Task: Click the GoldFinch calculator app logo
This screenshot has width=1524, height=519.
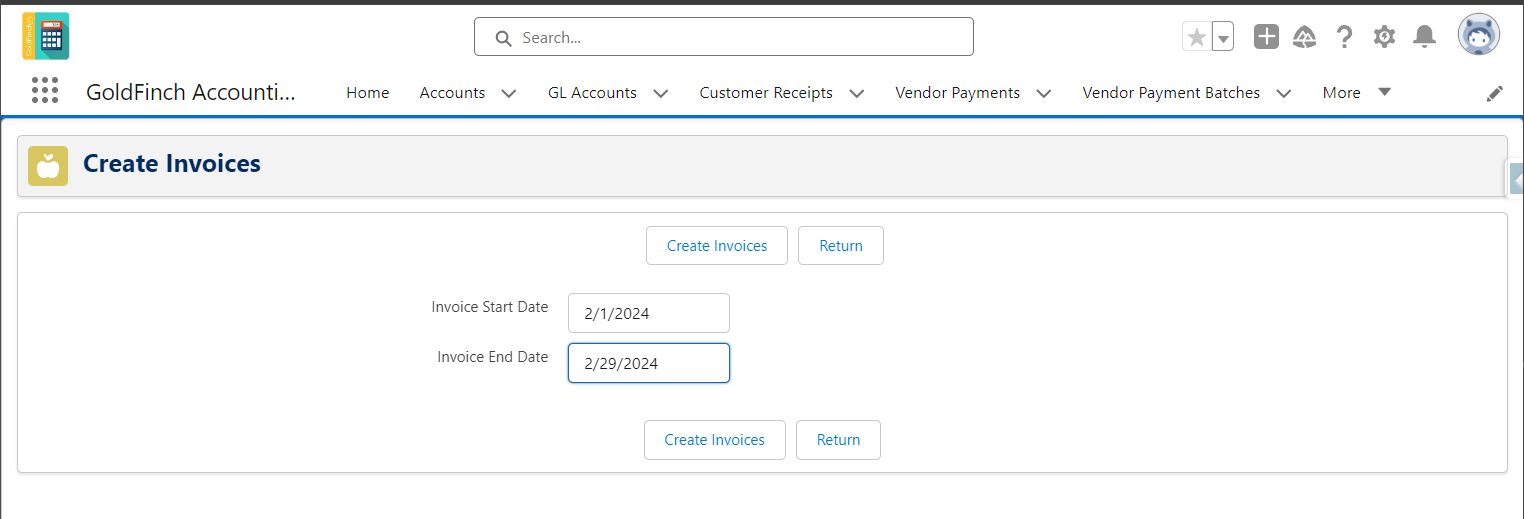Action: click(x=46, y=37)
